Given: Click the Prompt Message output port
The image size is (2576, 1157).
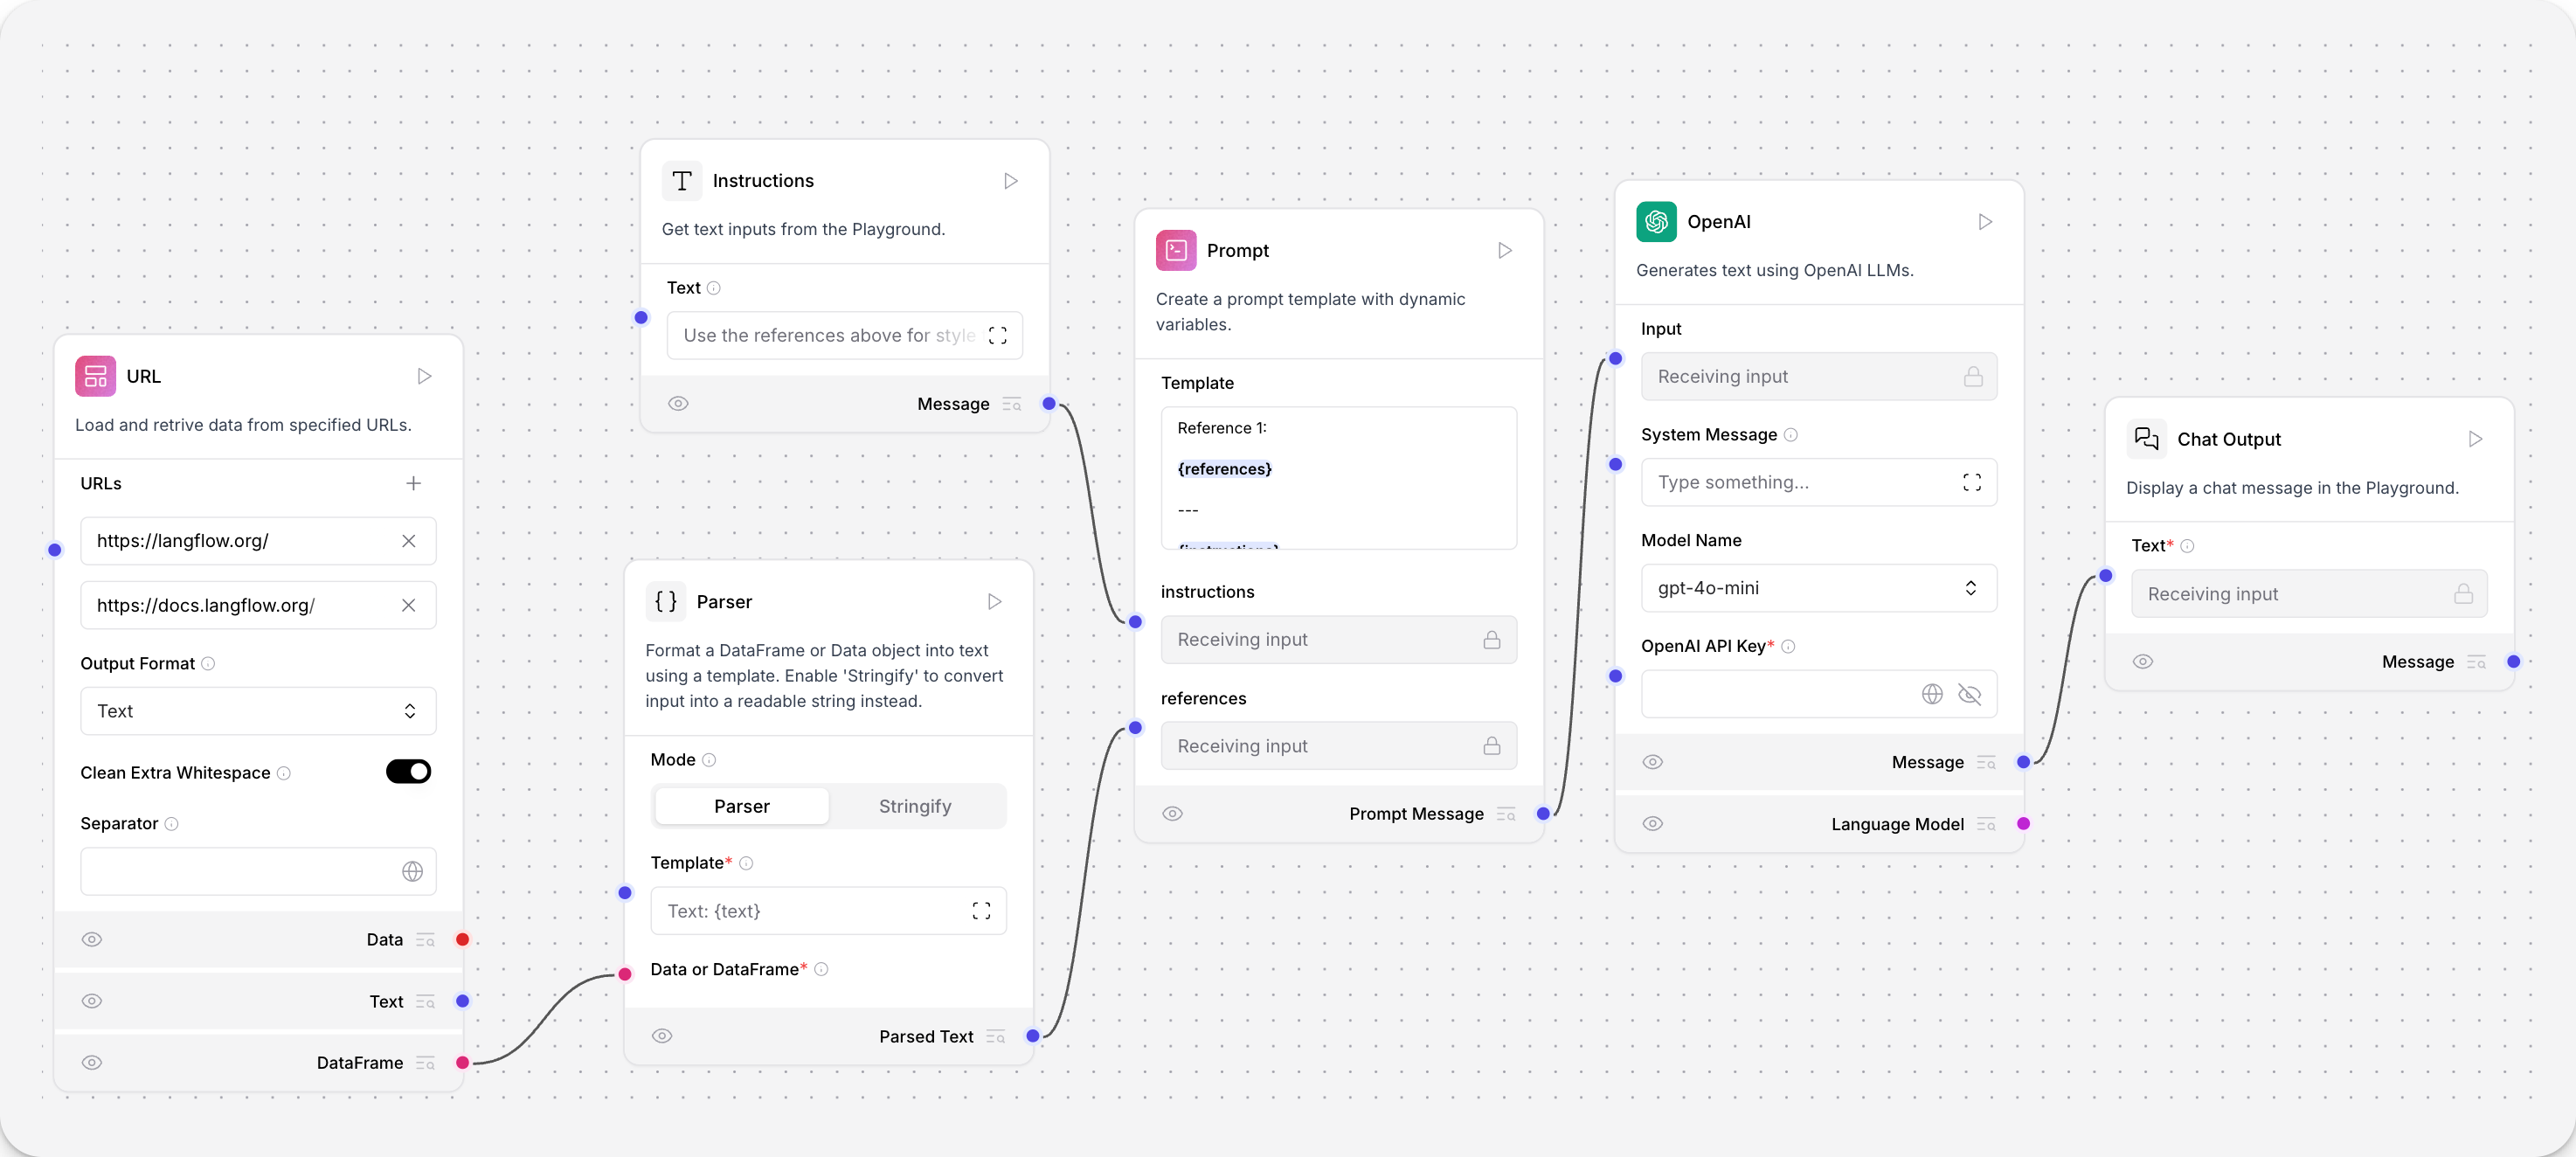Looking at the screenshot, I should (x=1543, y=814).
